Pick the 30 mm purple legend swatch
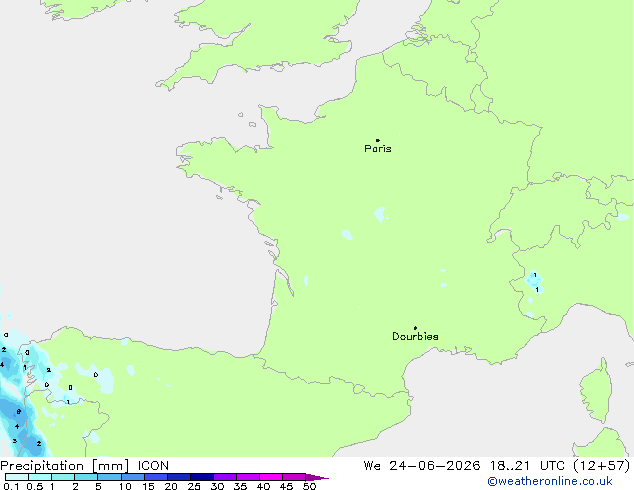634x490 pixels. coord(225,477)
